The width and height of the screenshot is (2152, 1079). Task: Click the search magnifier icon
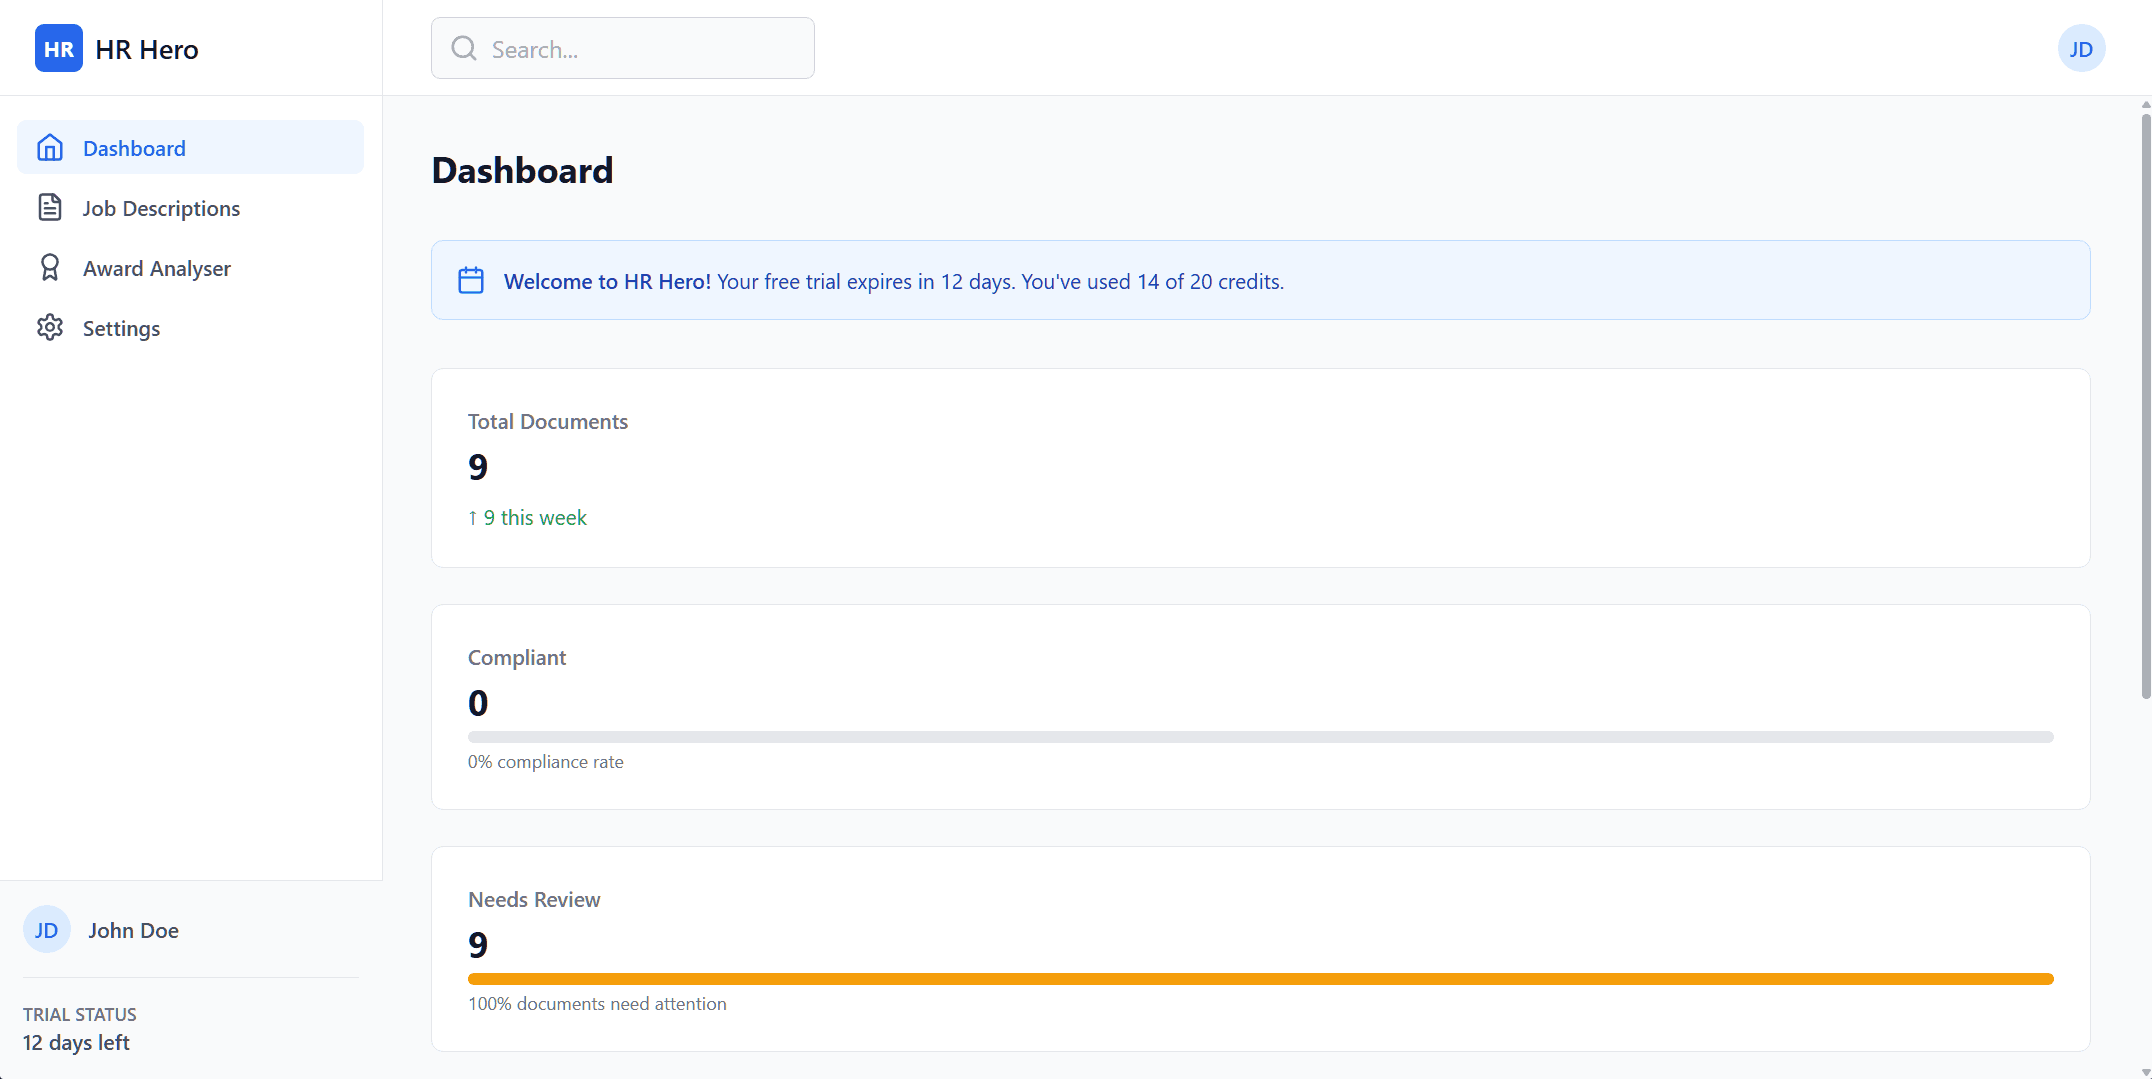[463, 48]
